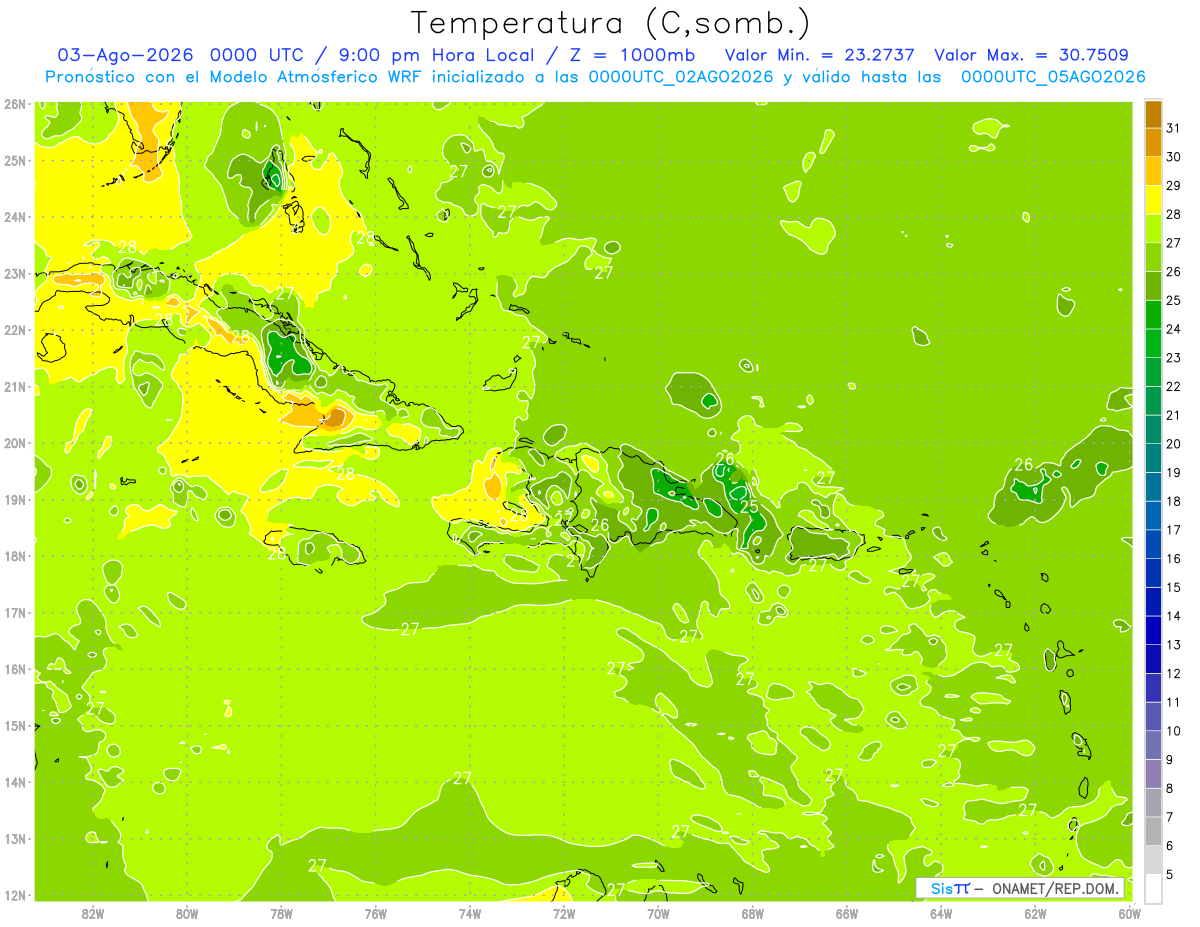Select the init time "0000UTC_02AGO2026"
This screenshot has width=1200, height=927.
pyautogui.click(x=680, y=77)
